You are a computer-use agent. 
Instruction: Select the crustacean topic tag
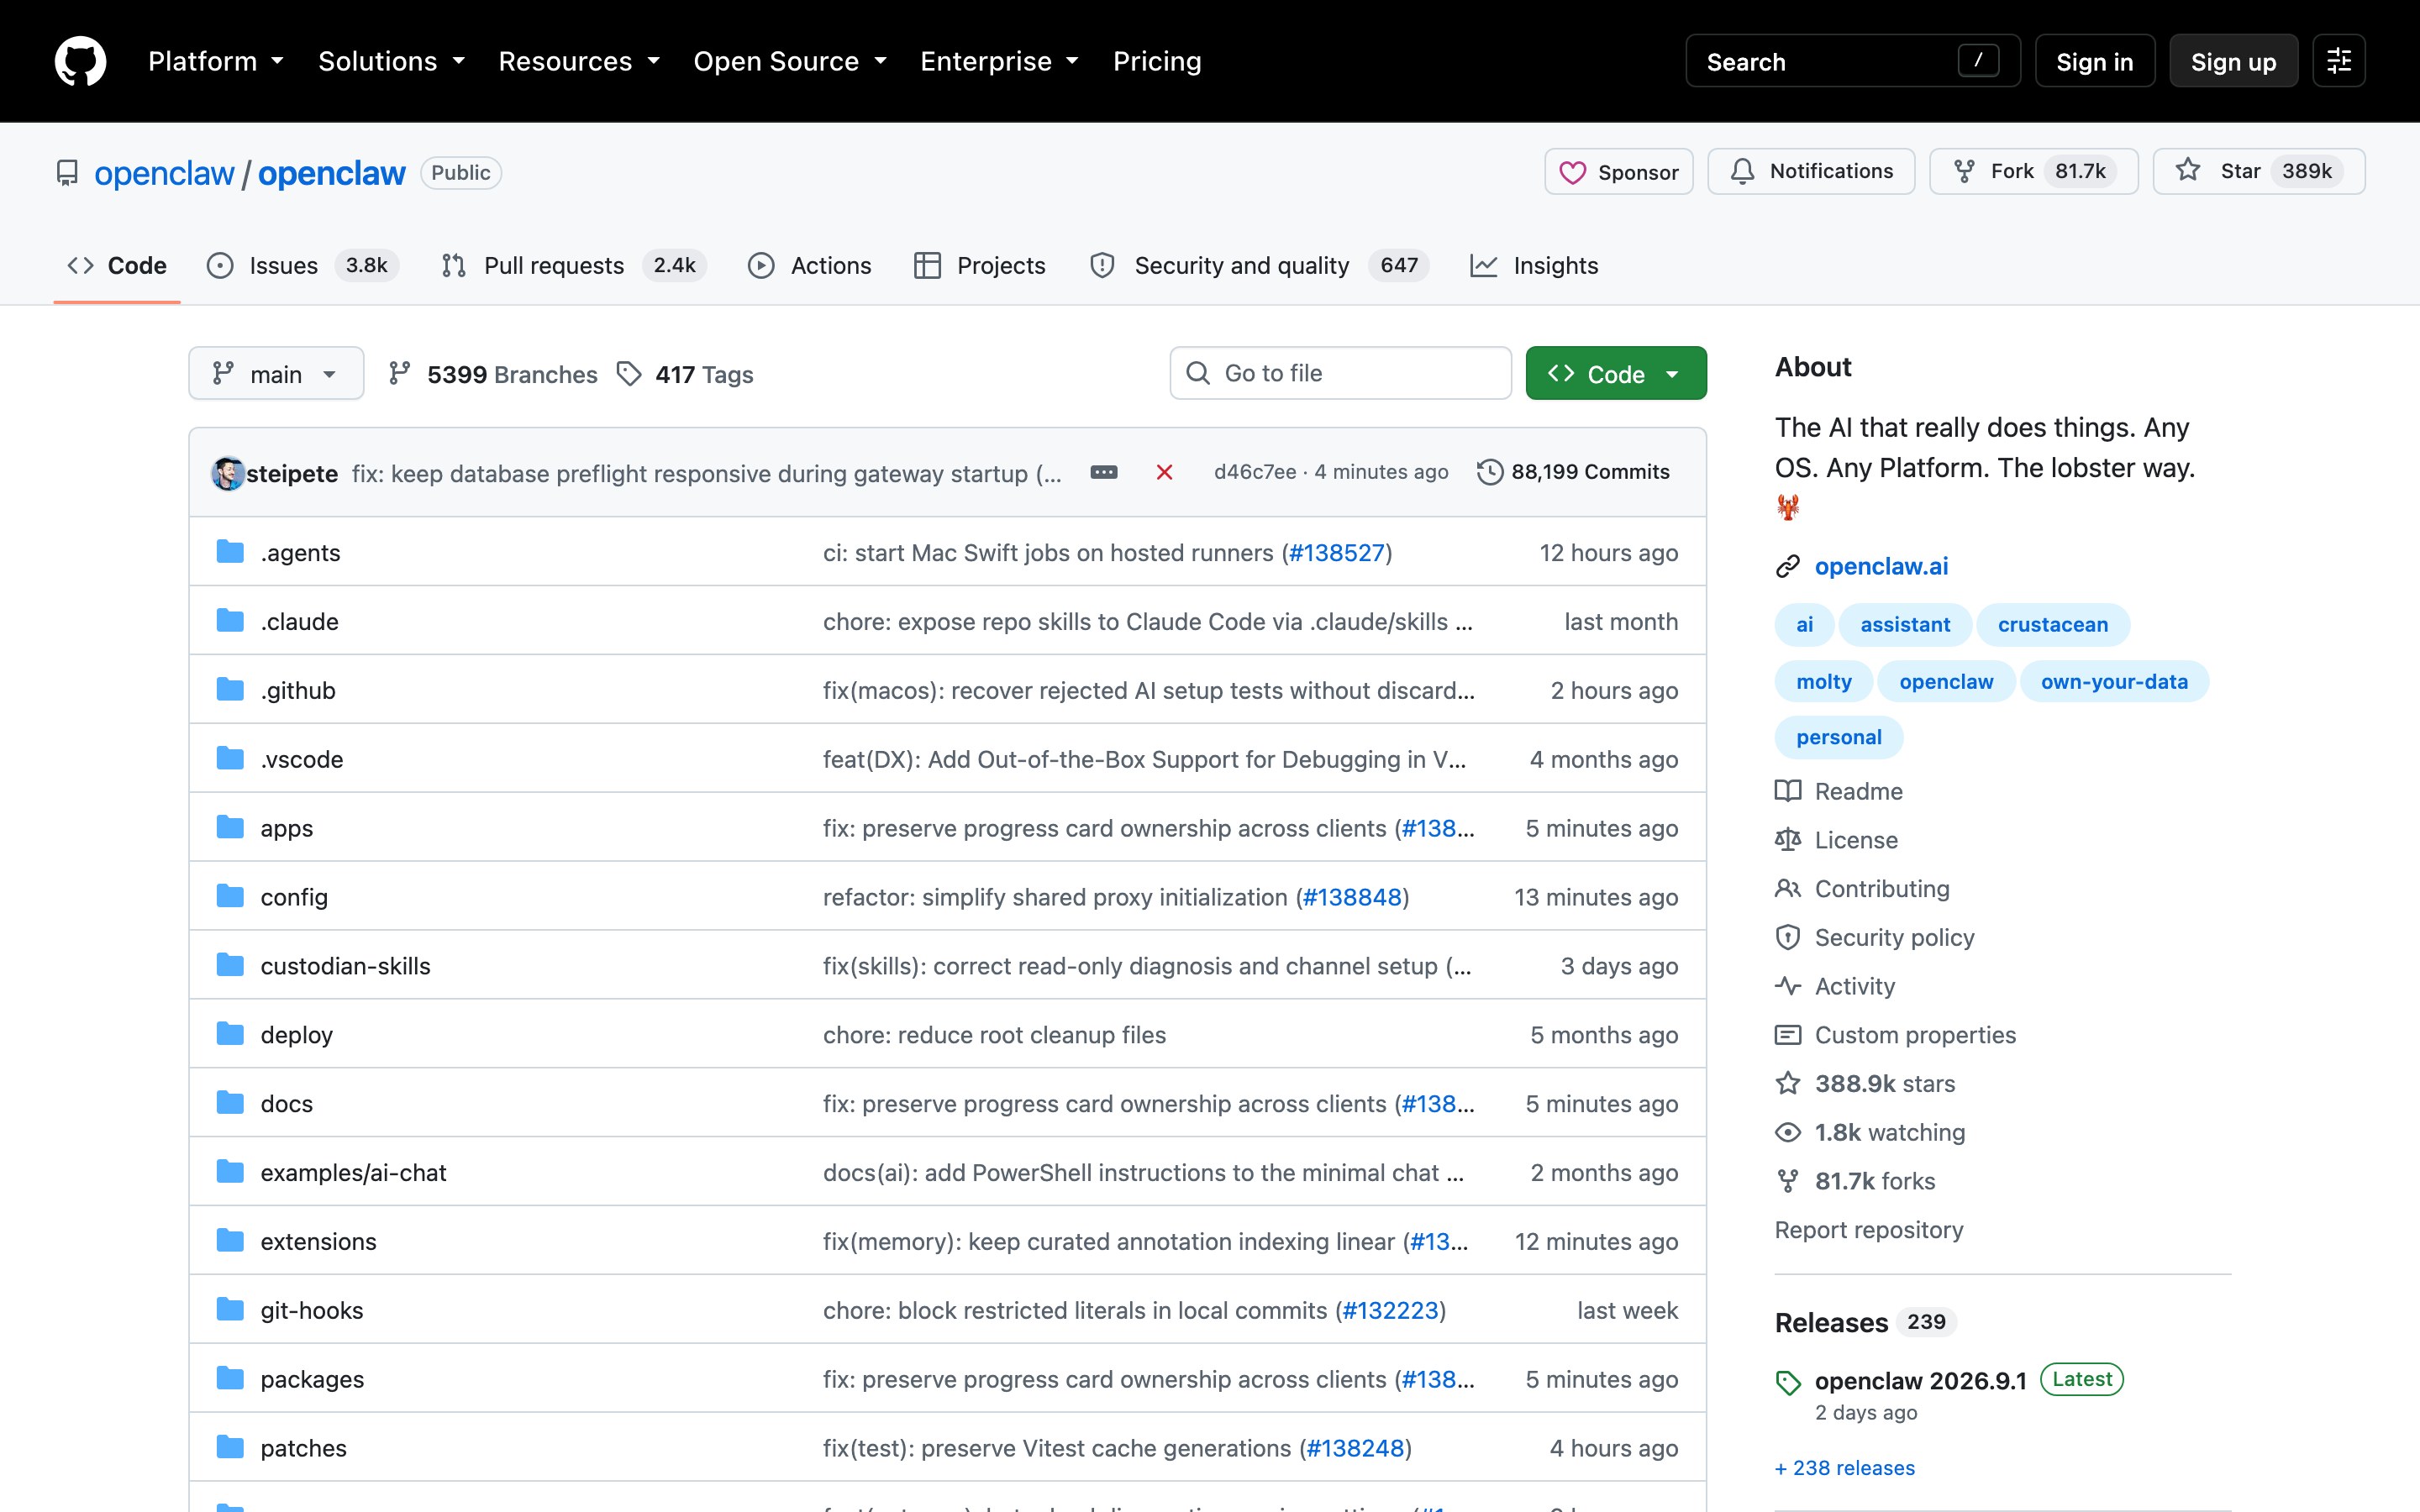click(x=2052, y=624)
